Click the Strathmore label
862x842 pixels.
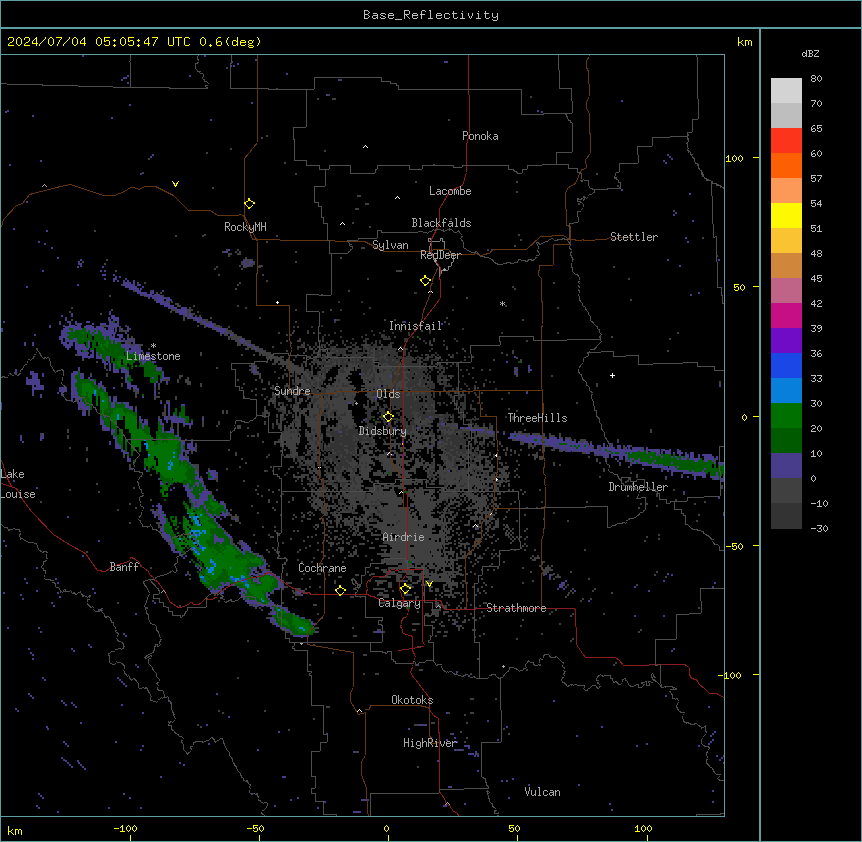[516, 608]
